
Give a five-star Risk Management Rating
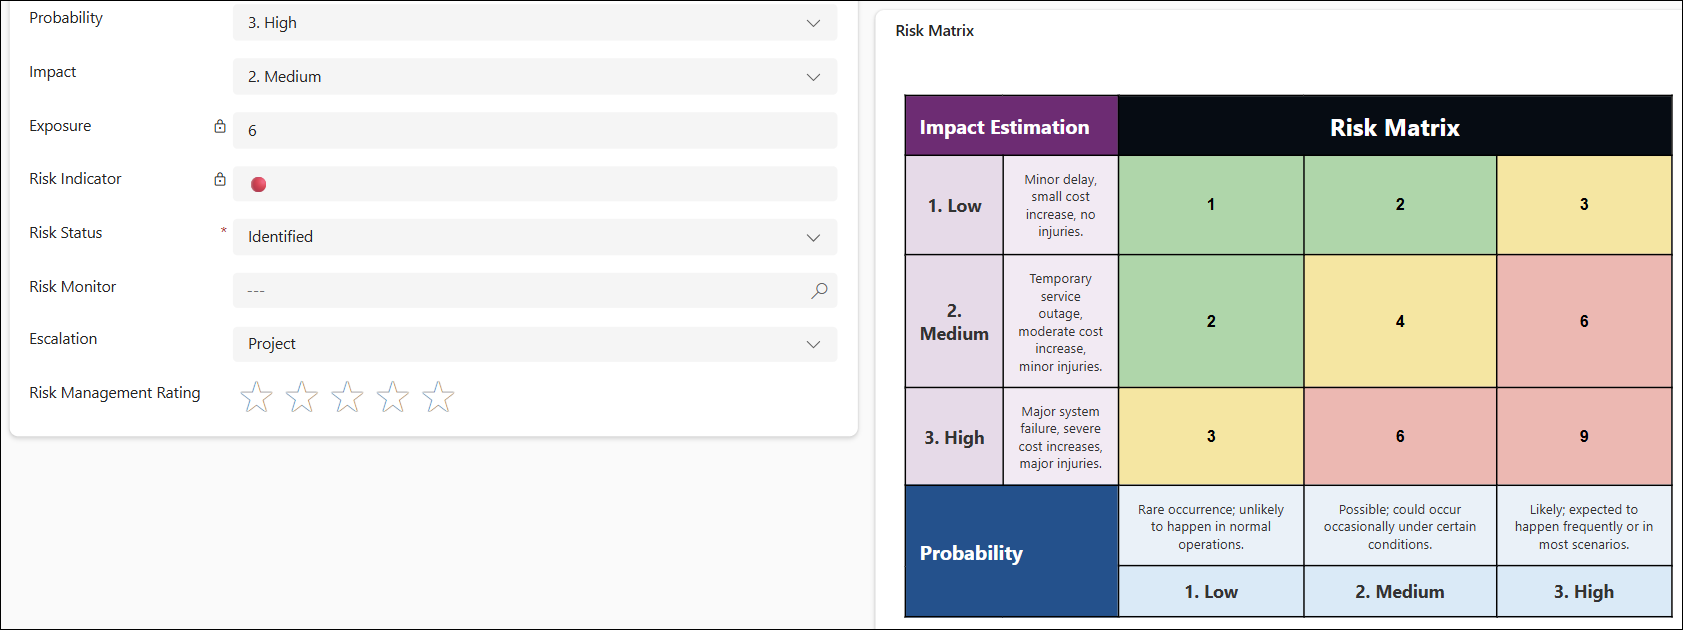click(438, 397)
